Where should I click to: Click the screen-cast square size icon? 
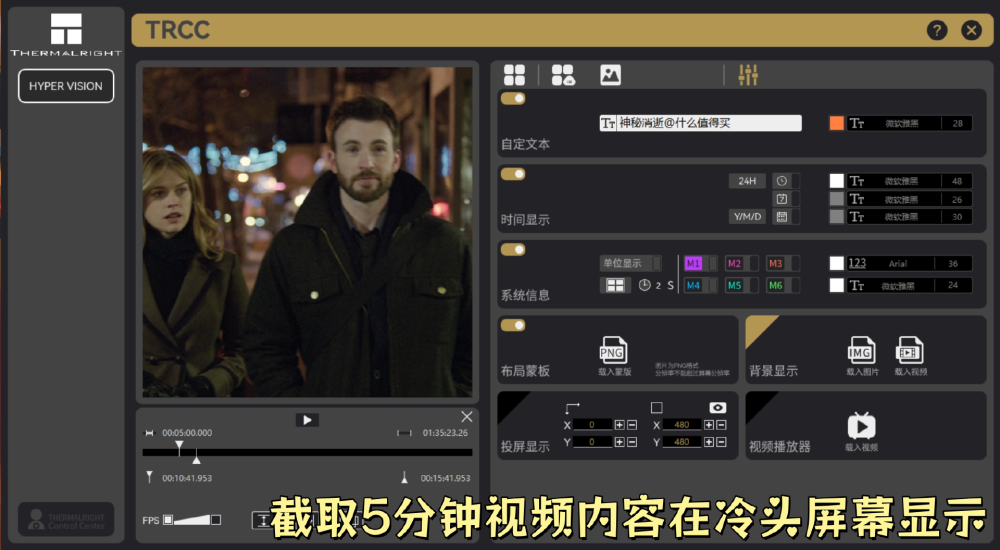click(656, 407)
